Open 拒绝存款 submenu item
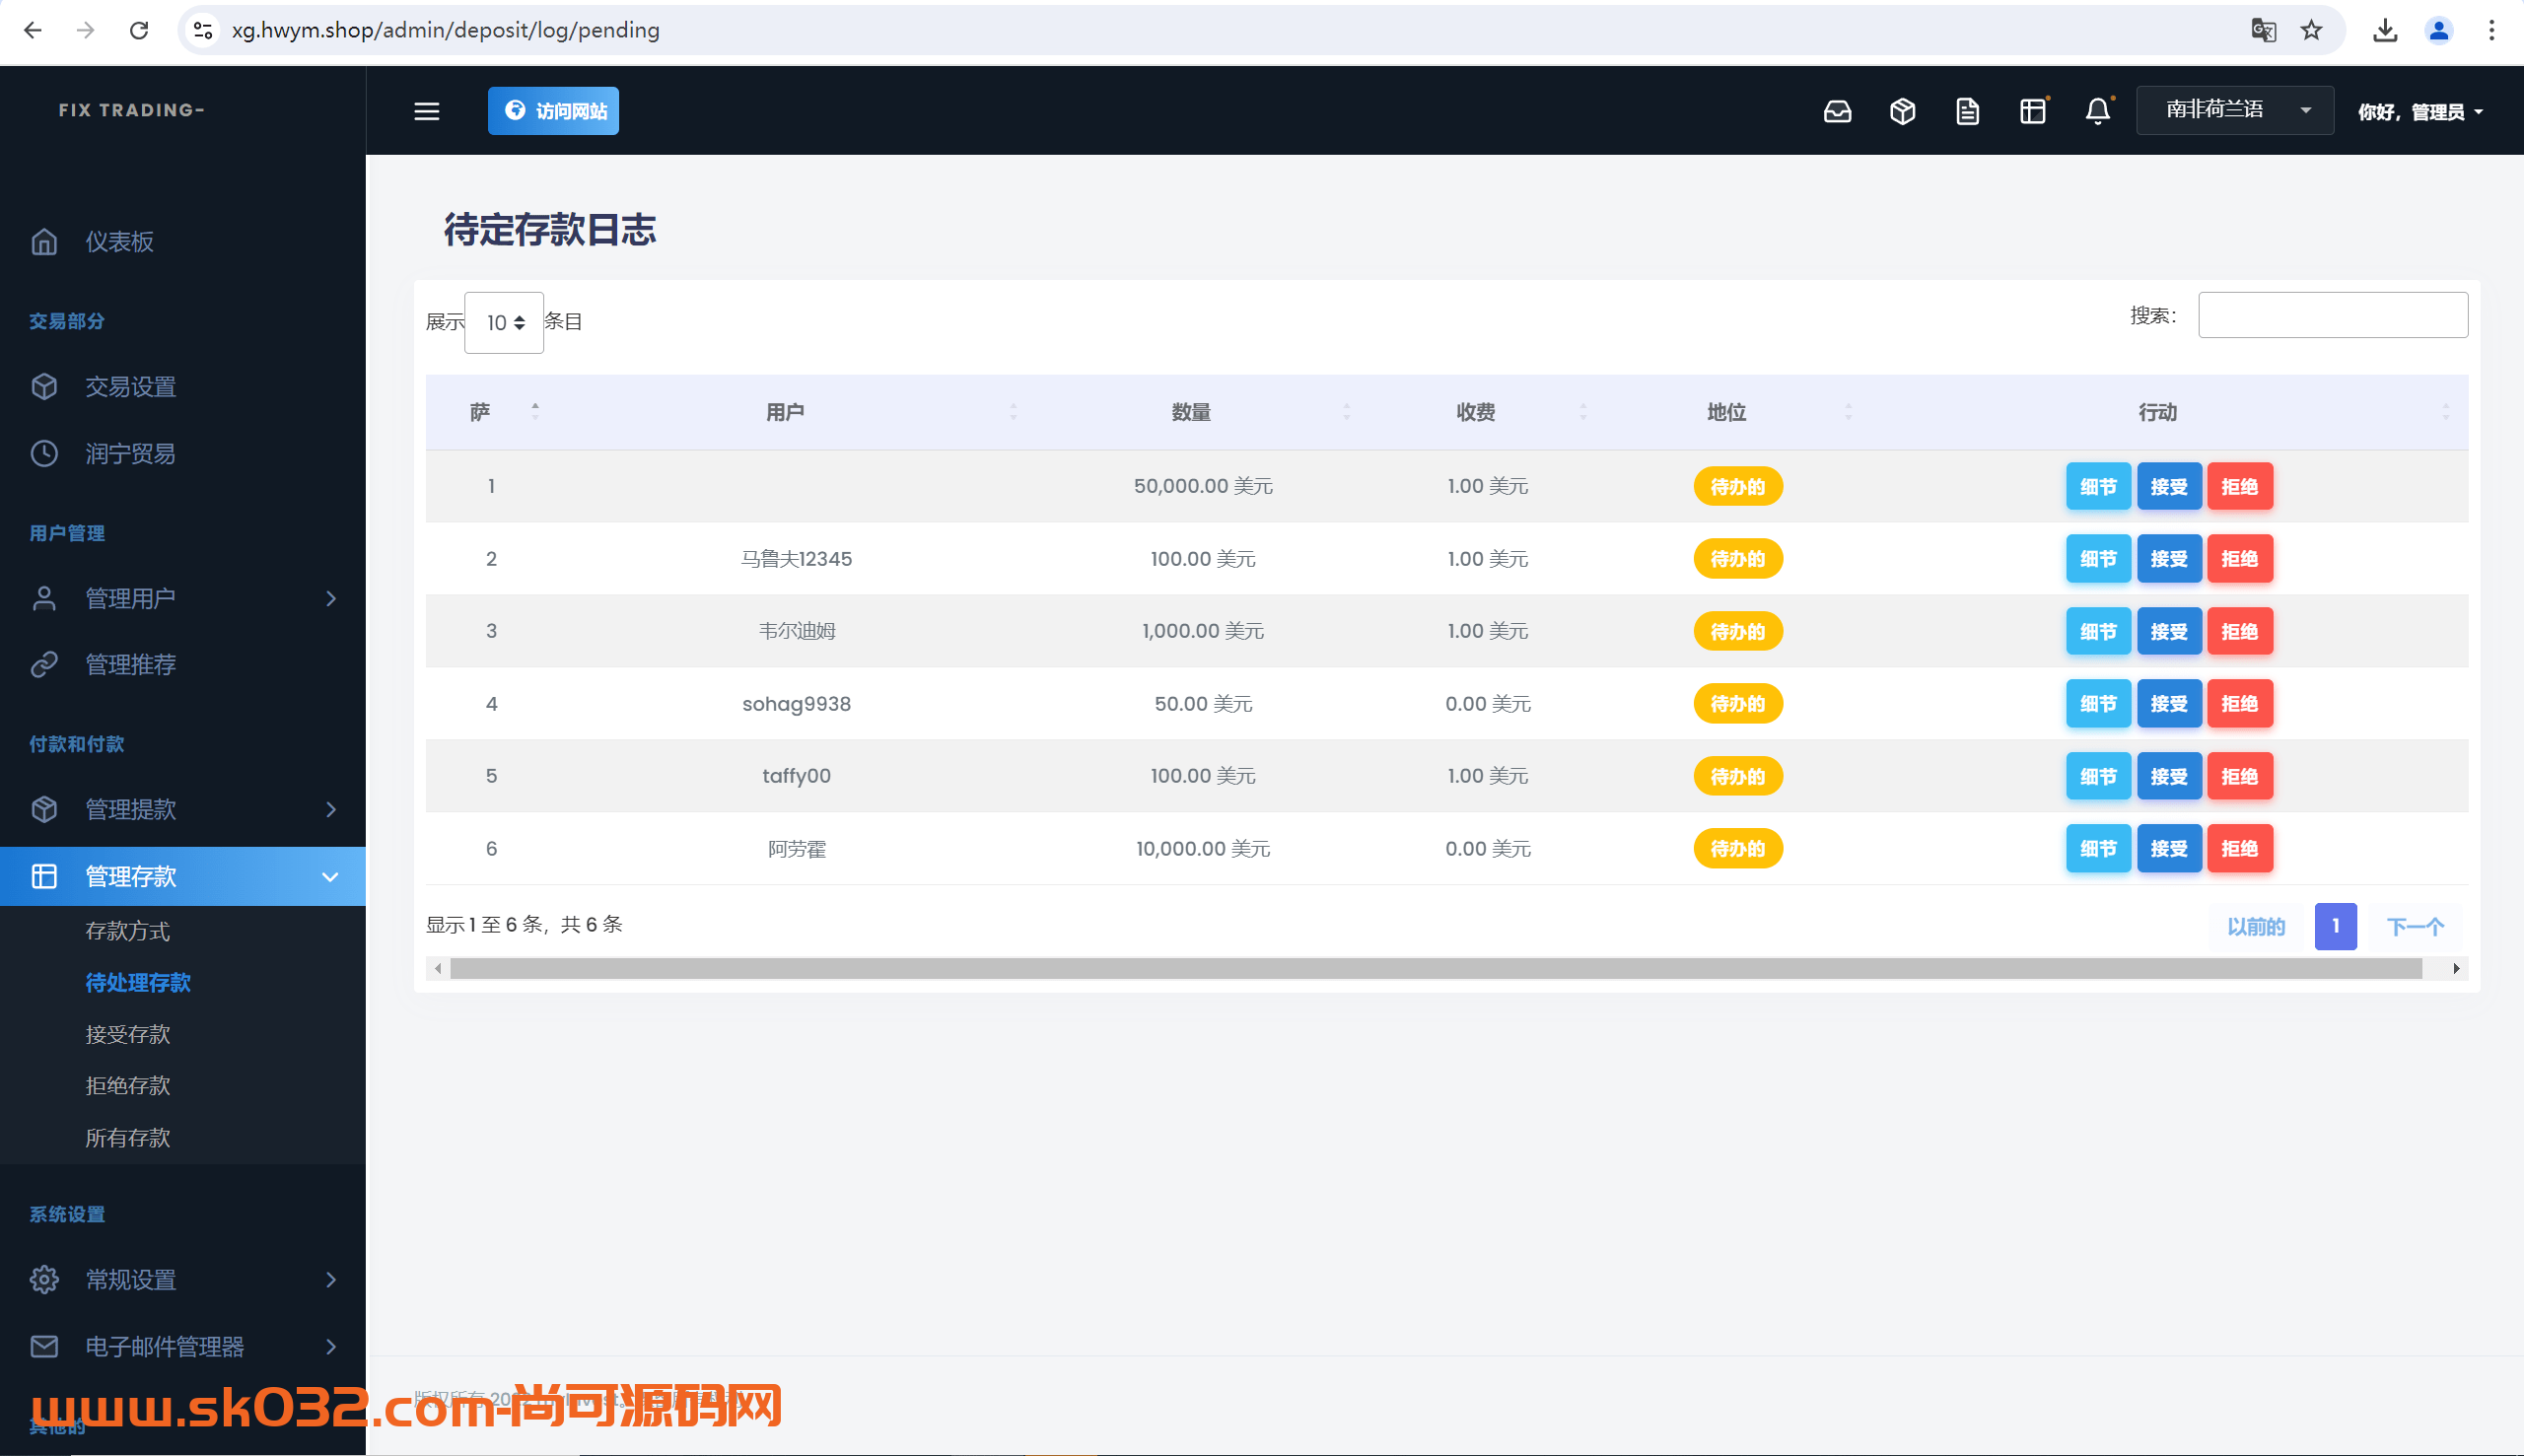Screen dimensions: 2524x1456 click(128, 1085)
